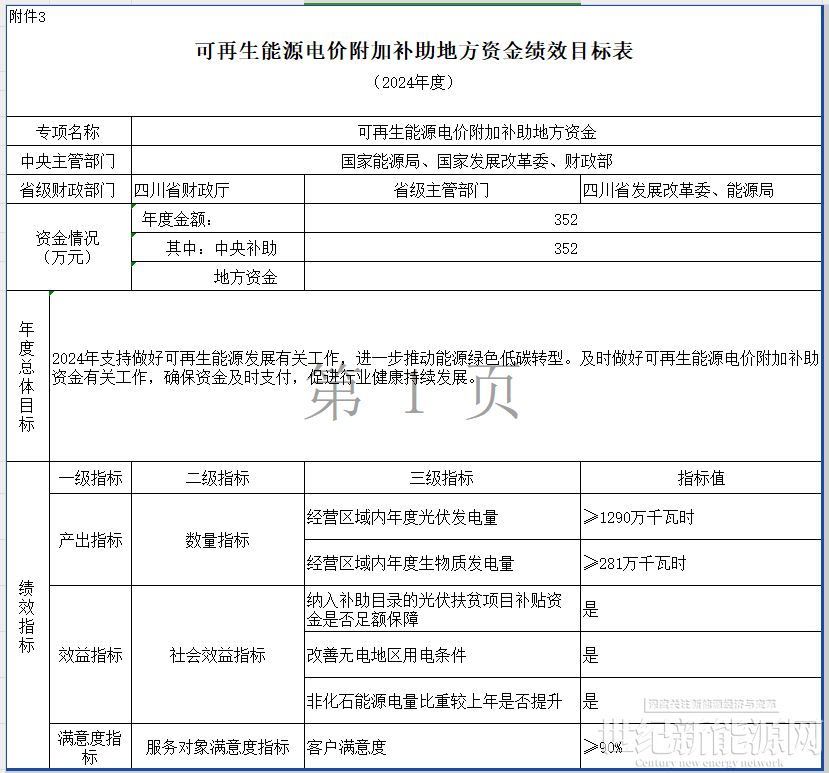Viewport: 829px width, 773px height.
Task: Select the （2024年度） subtitle
Action: pos(414,82)
